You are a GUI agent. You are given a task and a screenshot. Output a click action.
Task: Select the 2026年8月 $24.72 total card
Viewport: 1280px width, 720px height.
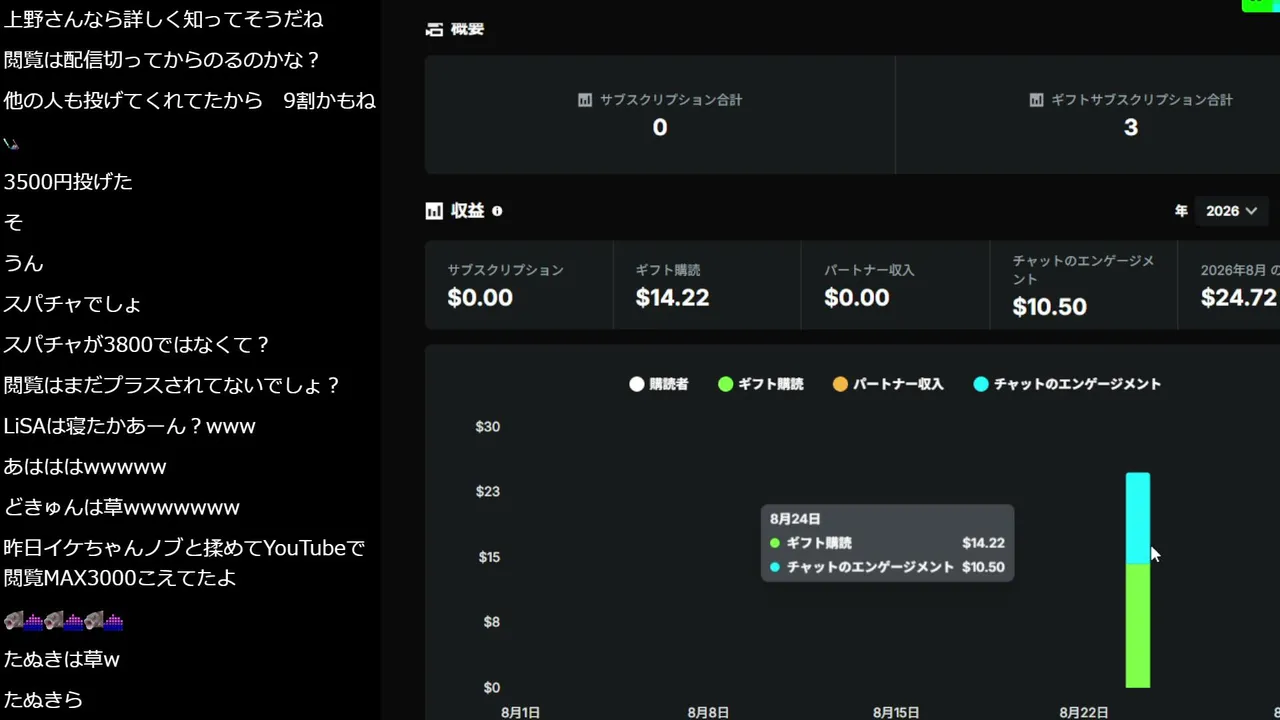click(x=1230, y=285)
